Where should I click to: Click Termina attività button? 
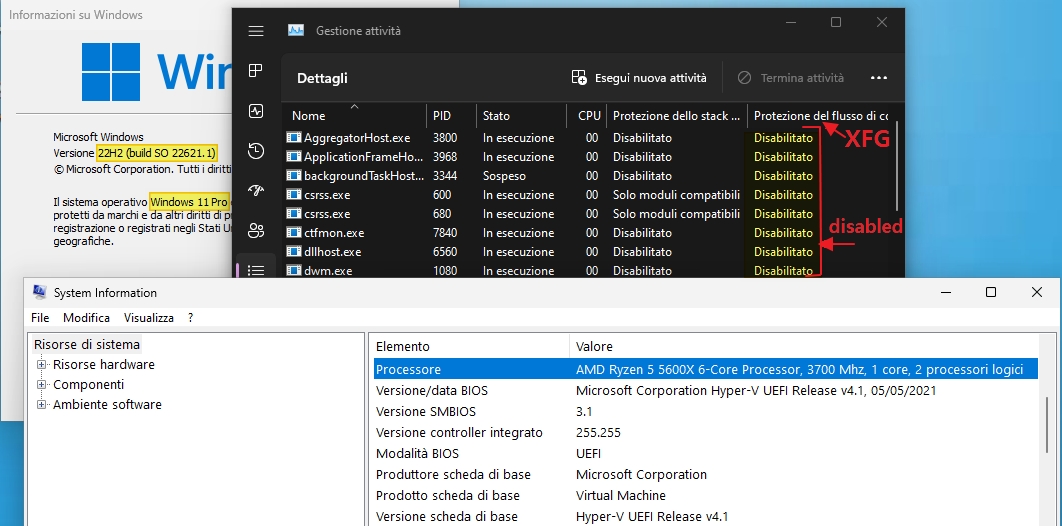point(790,78)
